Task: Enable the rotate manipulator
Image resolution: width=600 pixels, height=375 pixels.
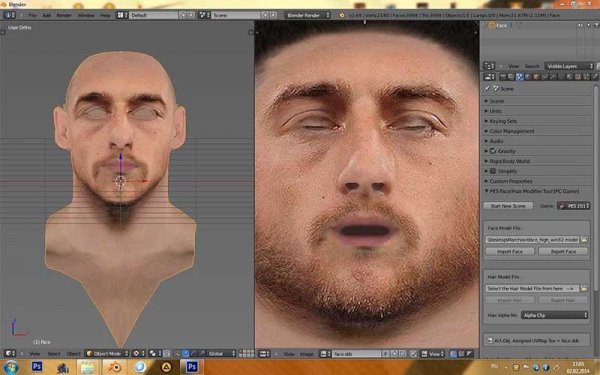Action: tap(193, 354)
